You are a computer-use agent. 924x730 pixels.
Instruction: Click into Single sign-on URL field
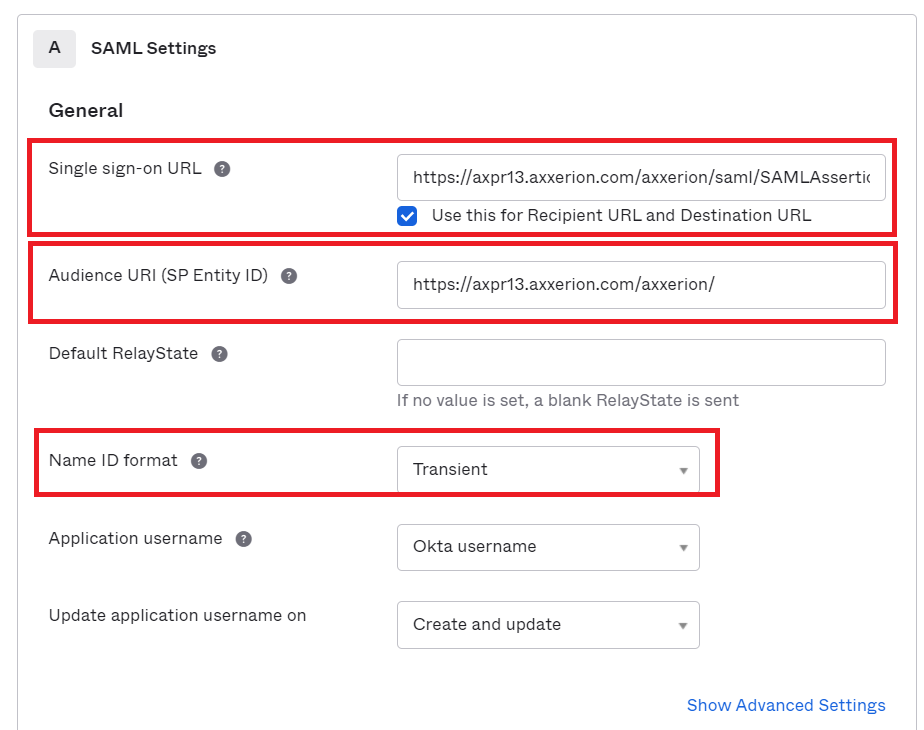coord(641,177)
